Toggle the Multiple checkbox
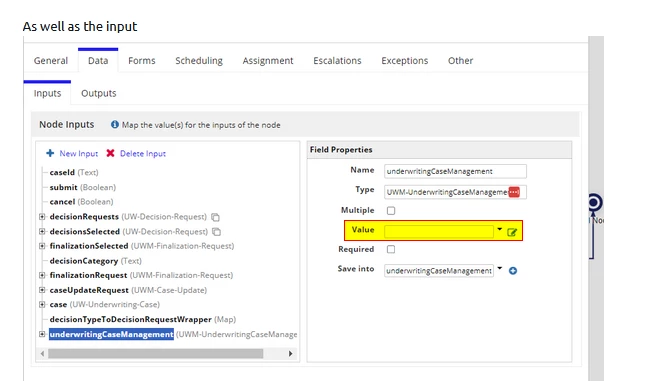This screenshot has width=655, height=381. tap(391, 211)
